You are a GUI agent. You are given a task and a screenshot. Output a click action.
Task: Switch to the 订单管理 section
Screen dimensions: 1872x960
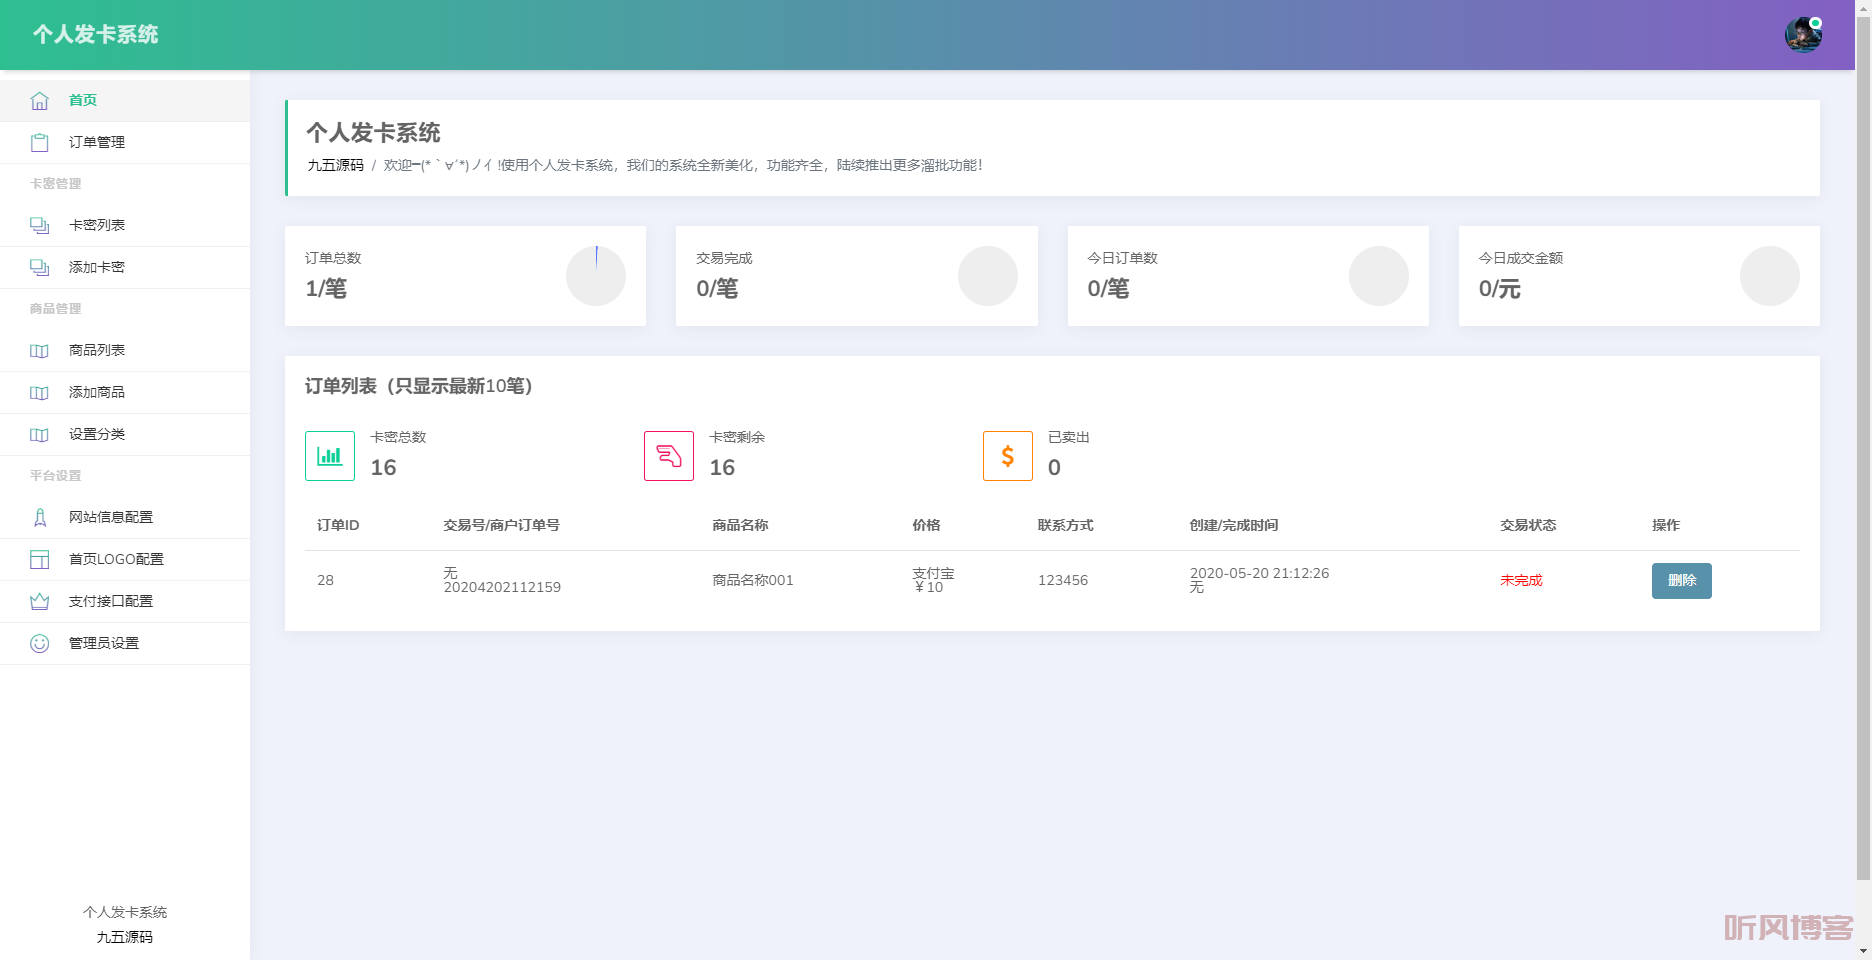click(96, 142)
